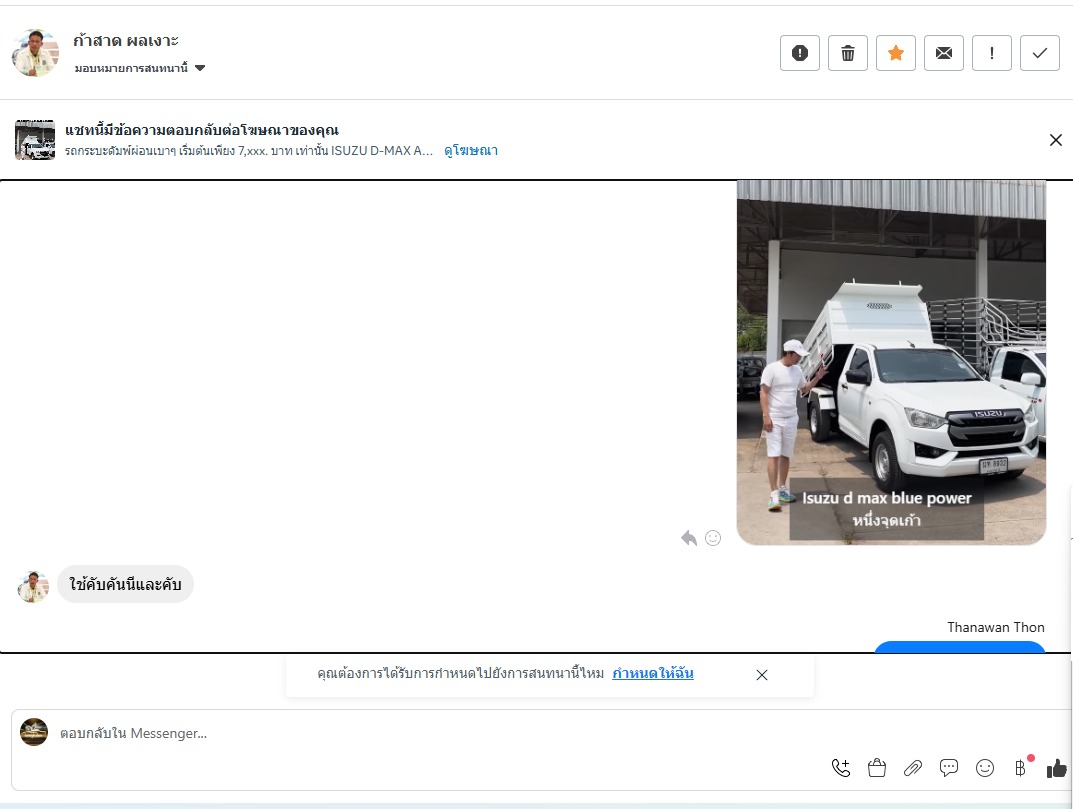The height and width of the screenshot is (809, 1073).
Task: Click the ดูโฆษณา view ad link
Action: 471,151
